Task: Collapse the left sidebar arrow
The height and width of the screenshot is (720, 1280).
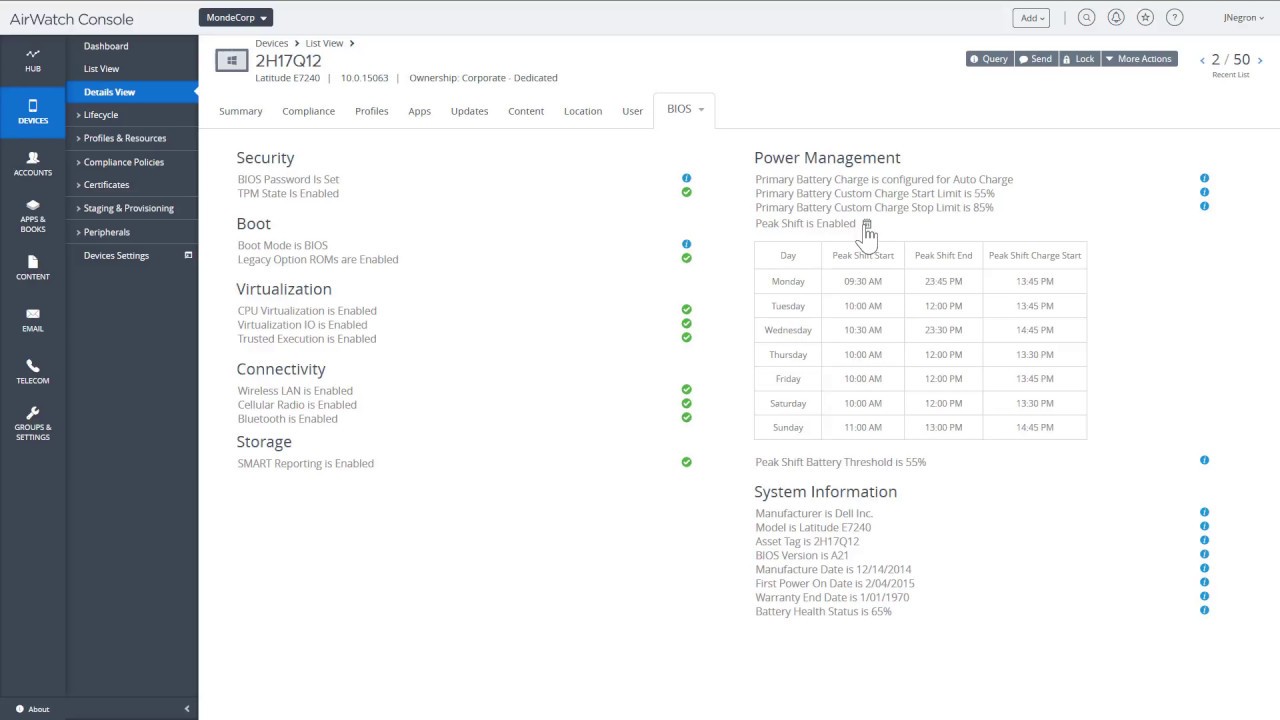Action: pyautogui.click(x=187, y=709)
